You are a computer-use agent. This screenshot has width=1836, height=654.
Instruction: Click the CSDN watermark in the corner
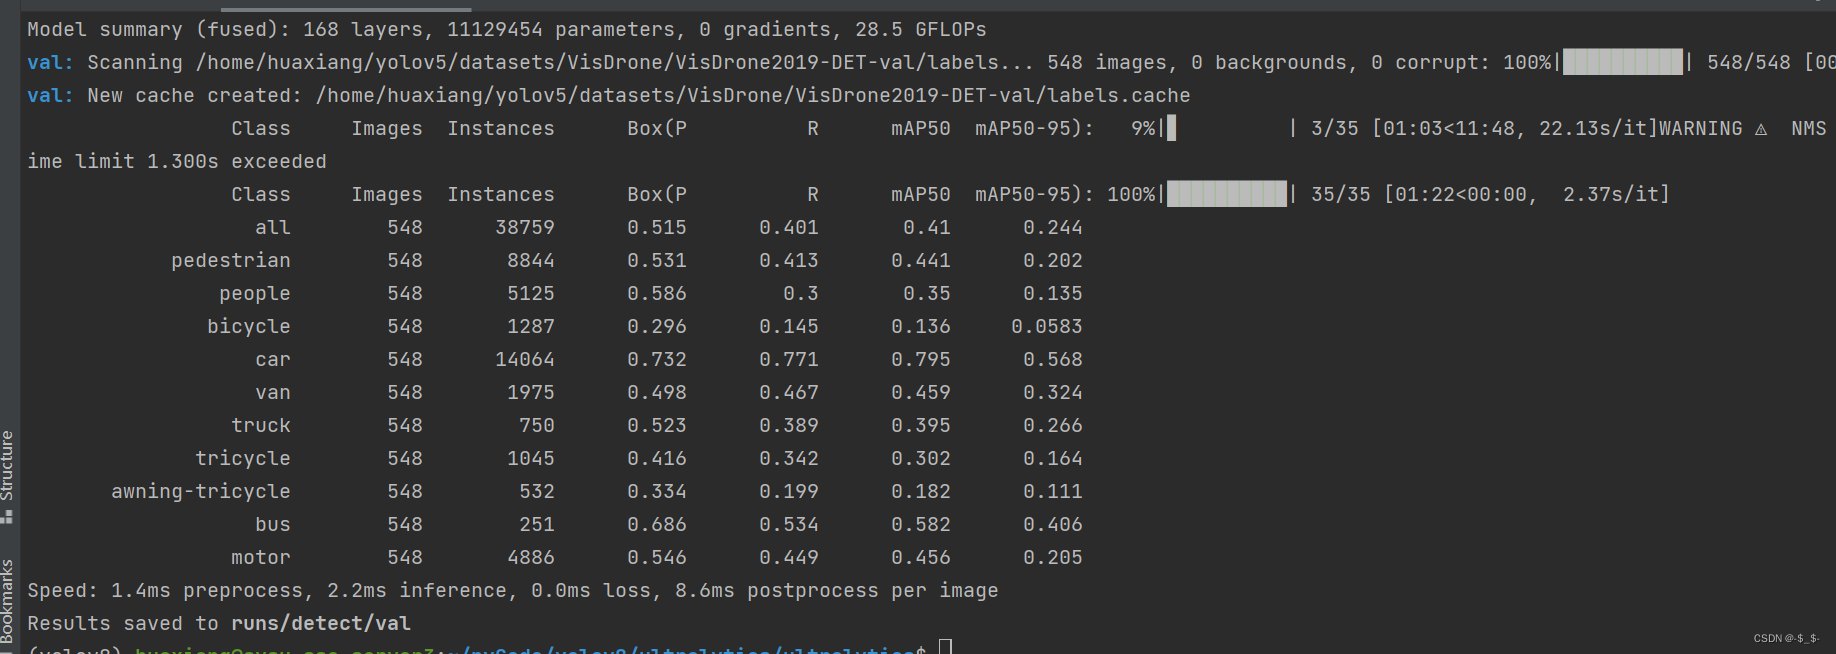pos(1786,638)
